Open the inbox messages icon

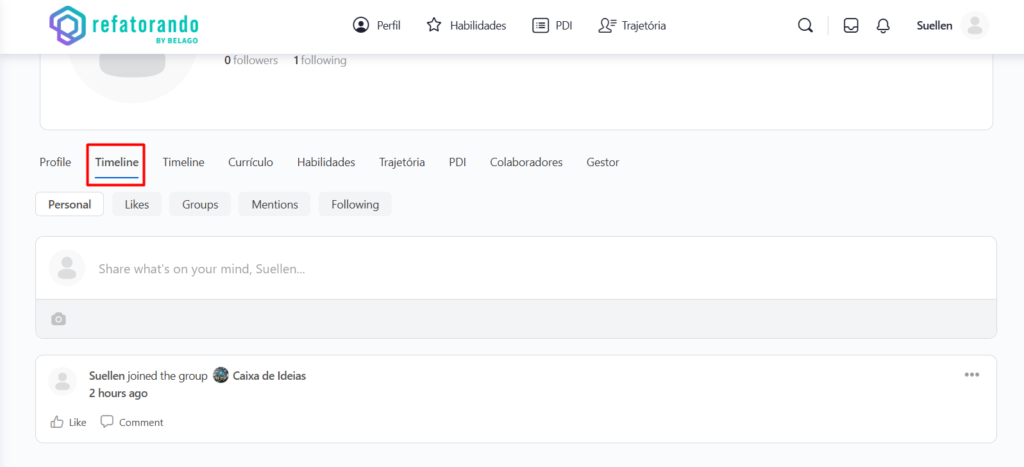pyautogui.click(x=851, y=26)
